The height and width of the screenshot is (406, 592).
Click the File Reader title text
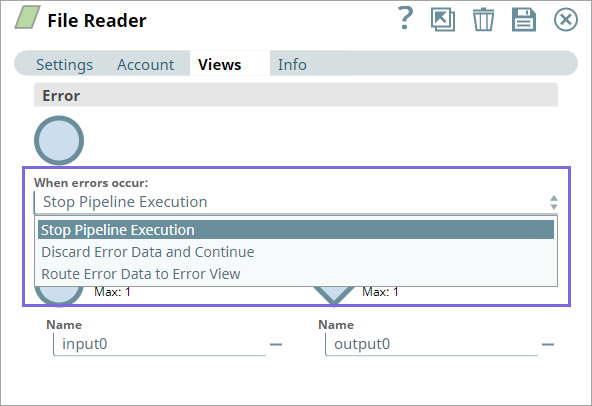97,20
